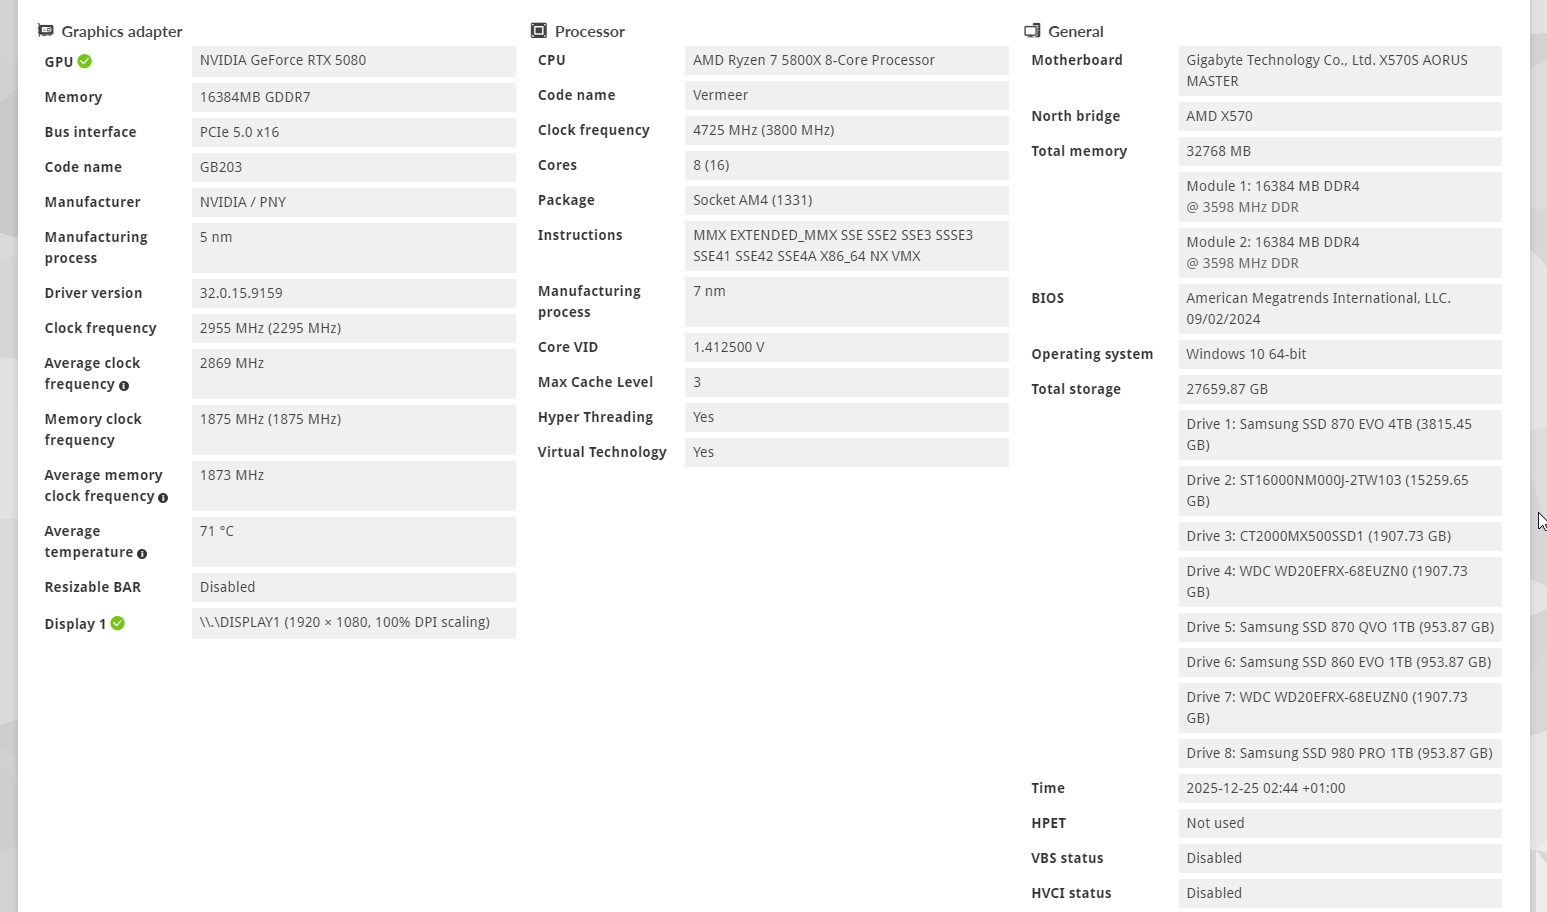Click the Resizable BAR label
1547x912 pixels.
[x=92, y=587]
